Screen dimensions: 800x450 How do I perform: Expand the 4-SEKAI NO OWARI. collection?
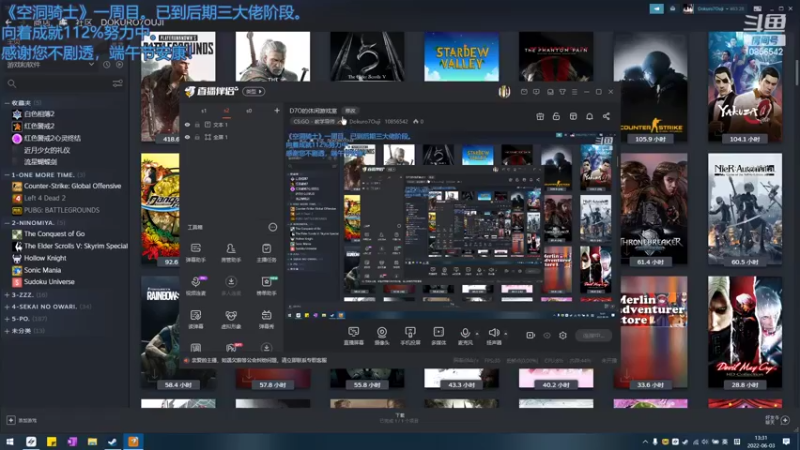coord(7,307)
